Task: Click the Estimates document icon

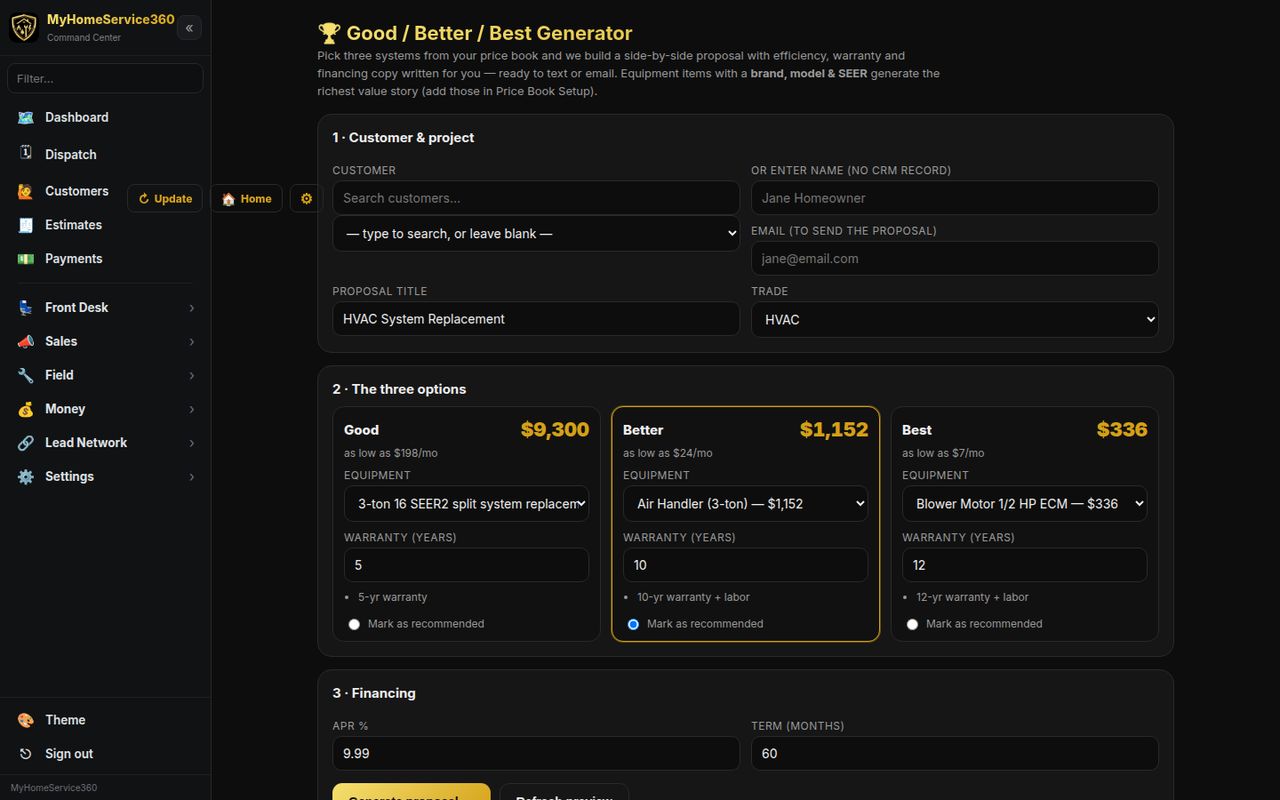Action: coord(26,225)
